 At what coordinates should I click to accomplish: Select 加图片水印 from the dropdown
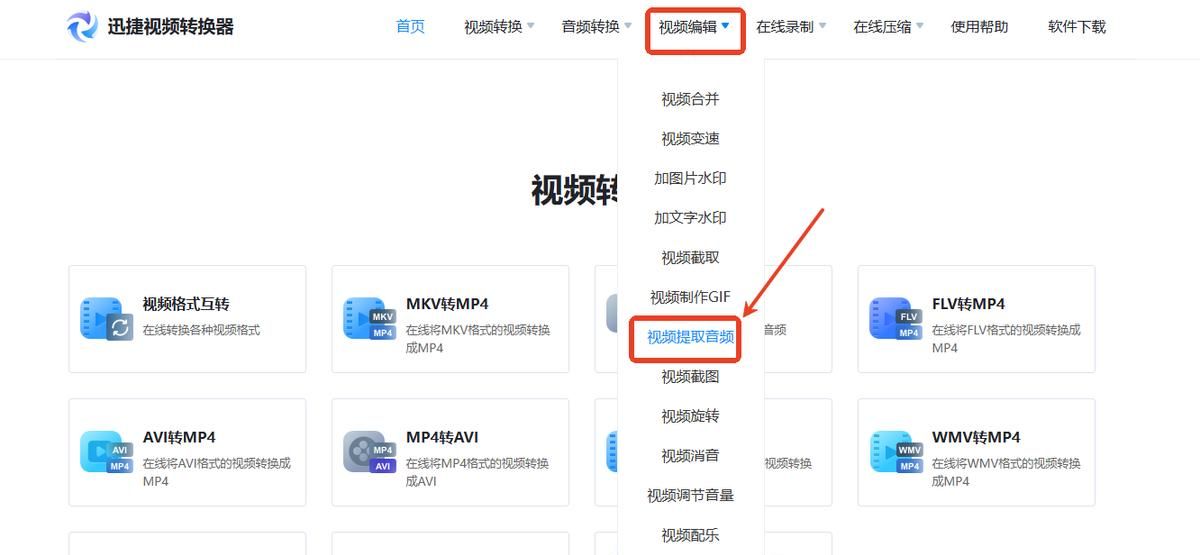[690, 178]
